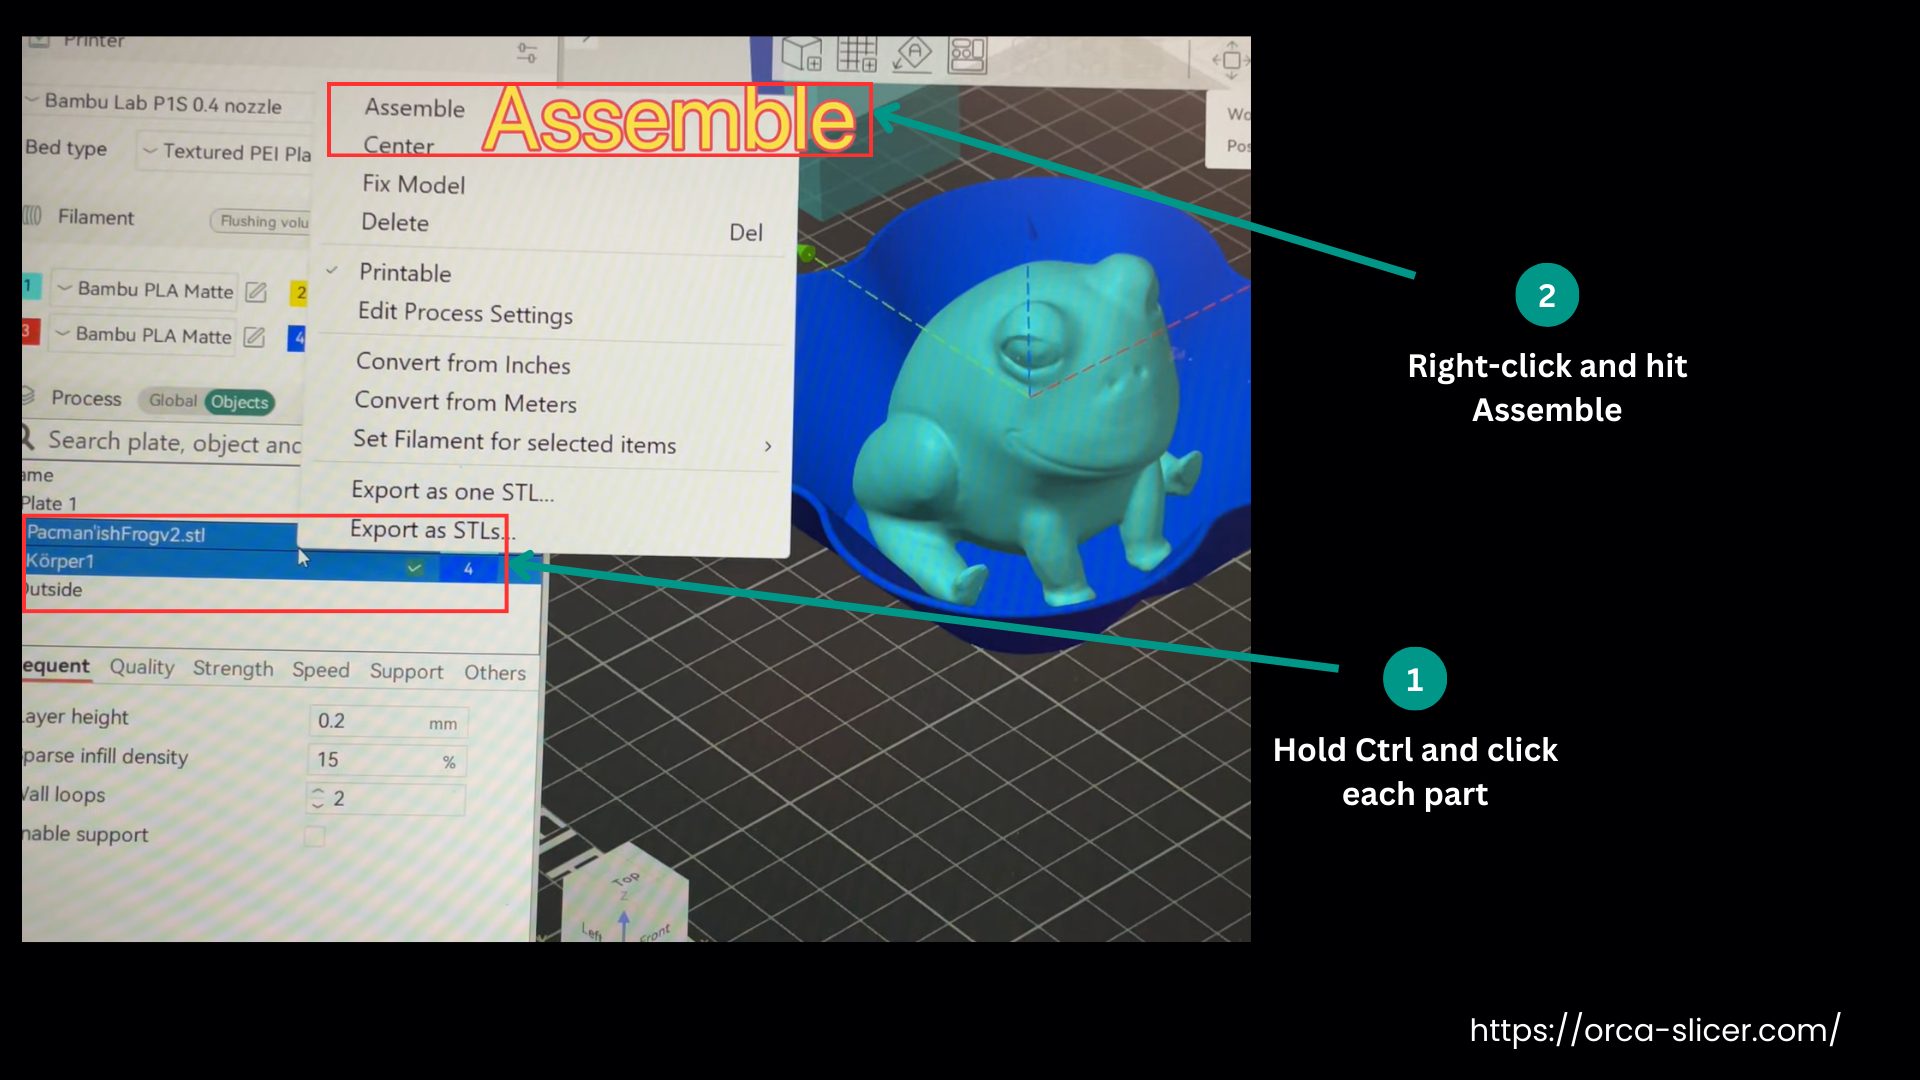Select PacmanishFrogv2.stl in object list
The image size is (1920, 1080).
(160, 533)
